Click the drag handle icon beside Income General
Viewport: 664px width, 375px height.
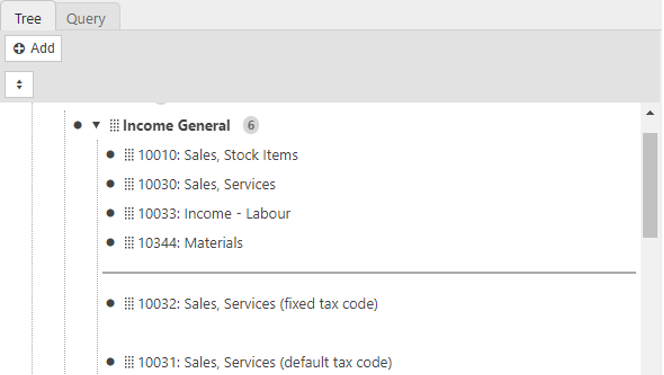pyautogui.click(x=114, y=126)
